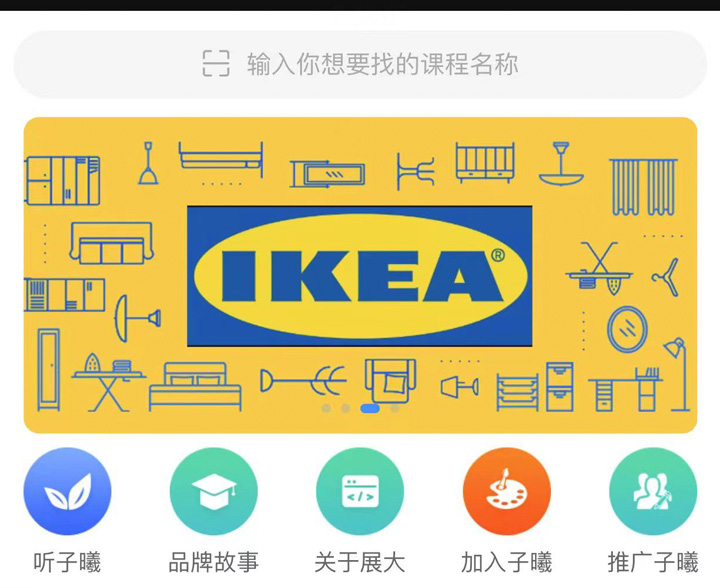Open the blue leaf 听子曦 icon
720x588 pixels.
pyautogui.click(x=68, y=491)
